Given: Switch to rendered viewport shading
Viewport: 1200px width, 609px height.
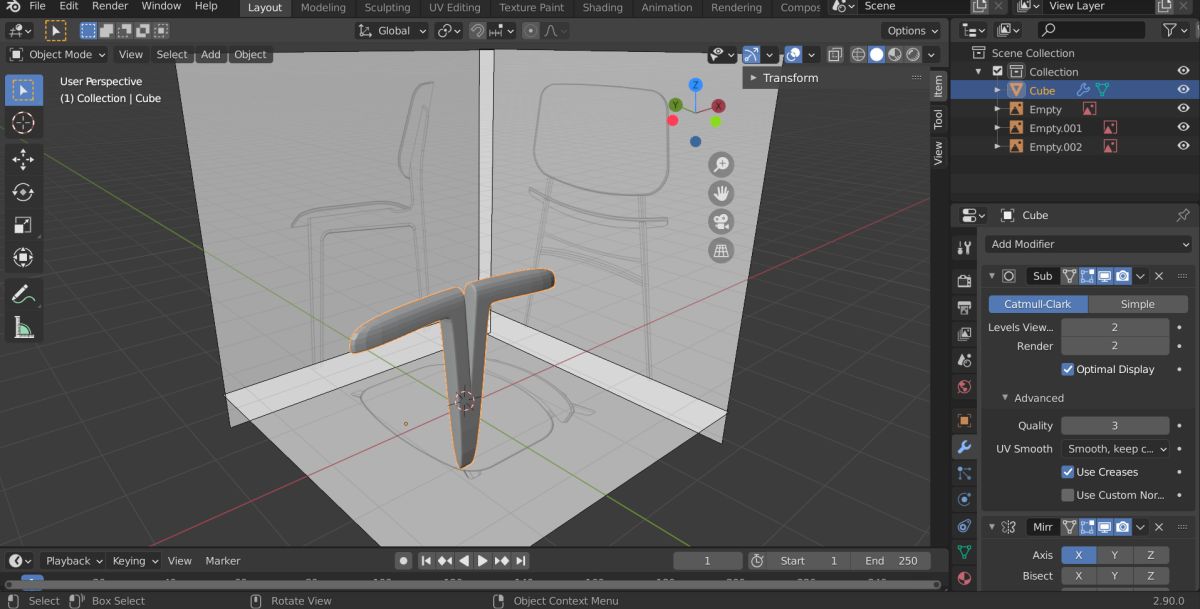Looking at the screenshot, I should (x=913, y=55).
